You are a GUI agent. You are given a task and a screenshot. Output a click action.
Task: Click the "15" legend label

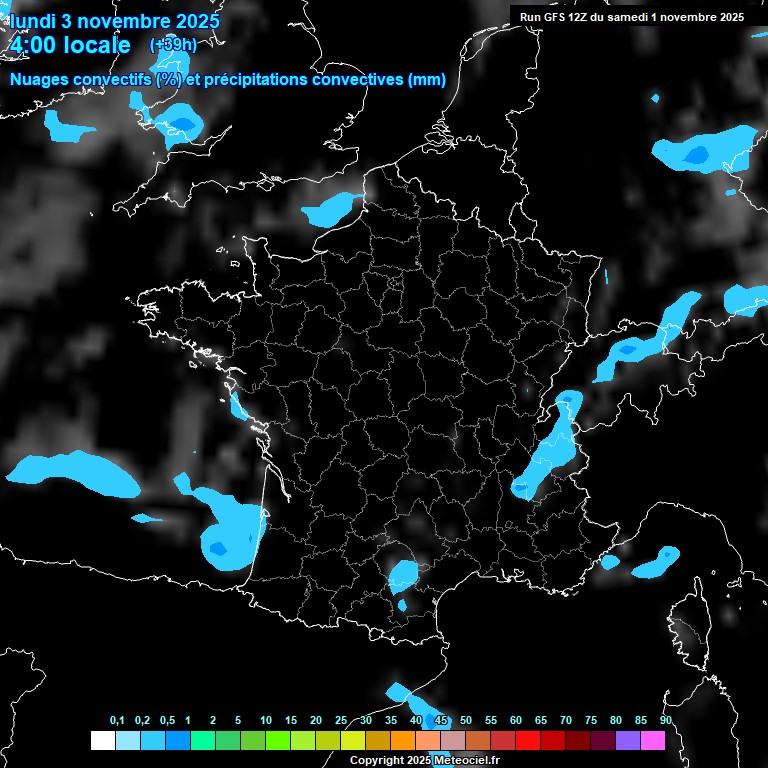pos(291,720)
